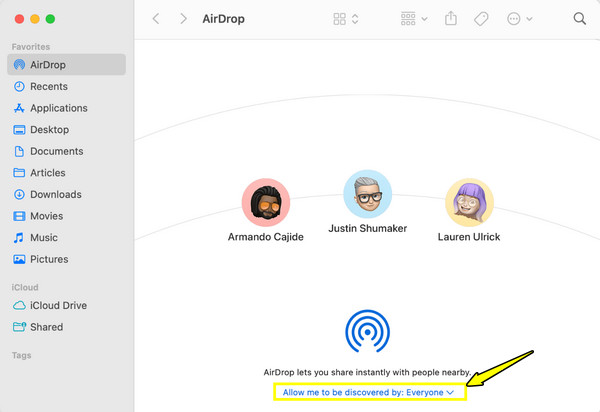The image size is (600, 412).
Task: Click the name Armando Cajide
Action: 266,237
